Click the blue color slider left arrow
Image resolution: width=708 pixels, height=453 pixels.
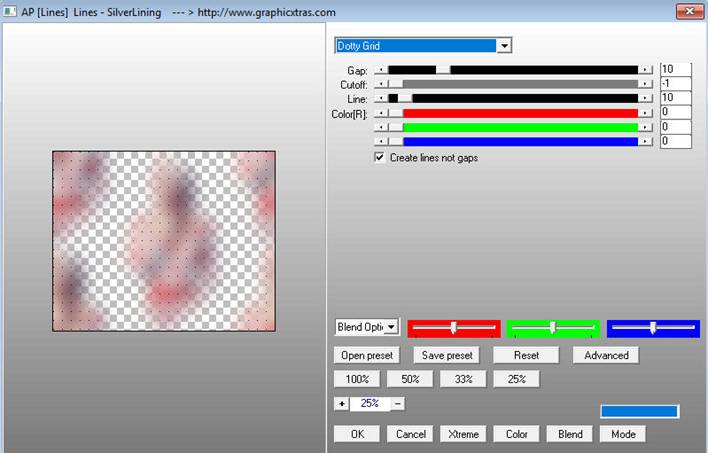380,142
